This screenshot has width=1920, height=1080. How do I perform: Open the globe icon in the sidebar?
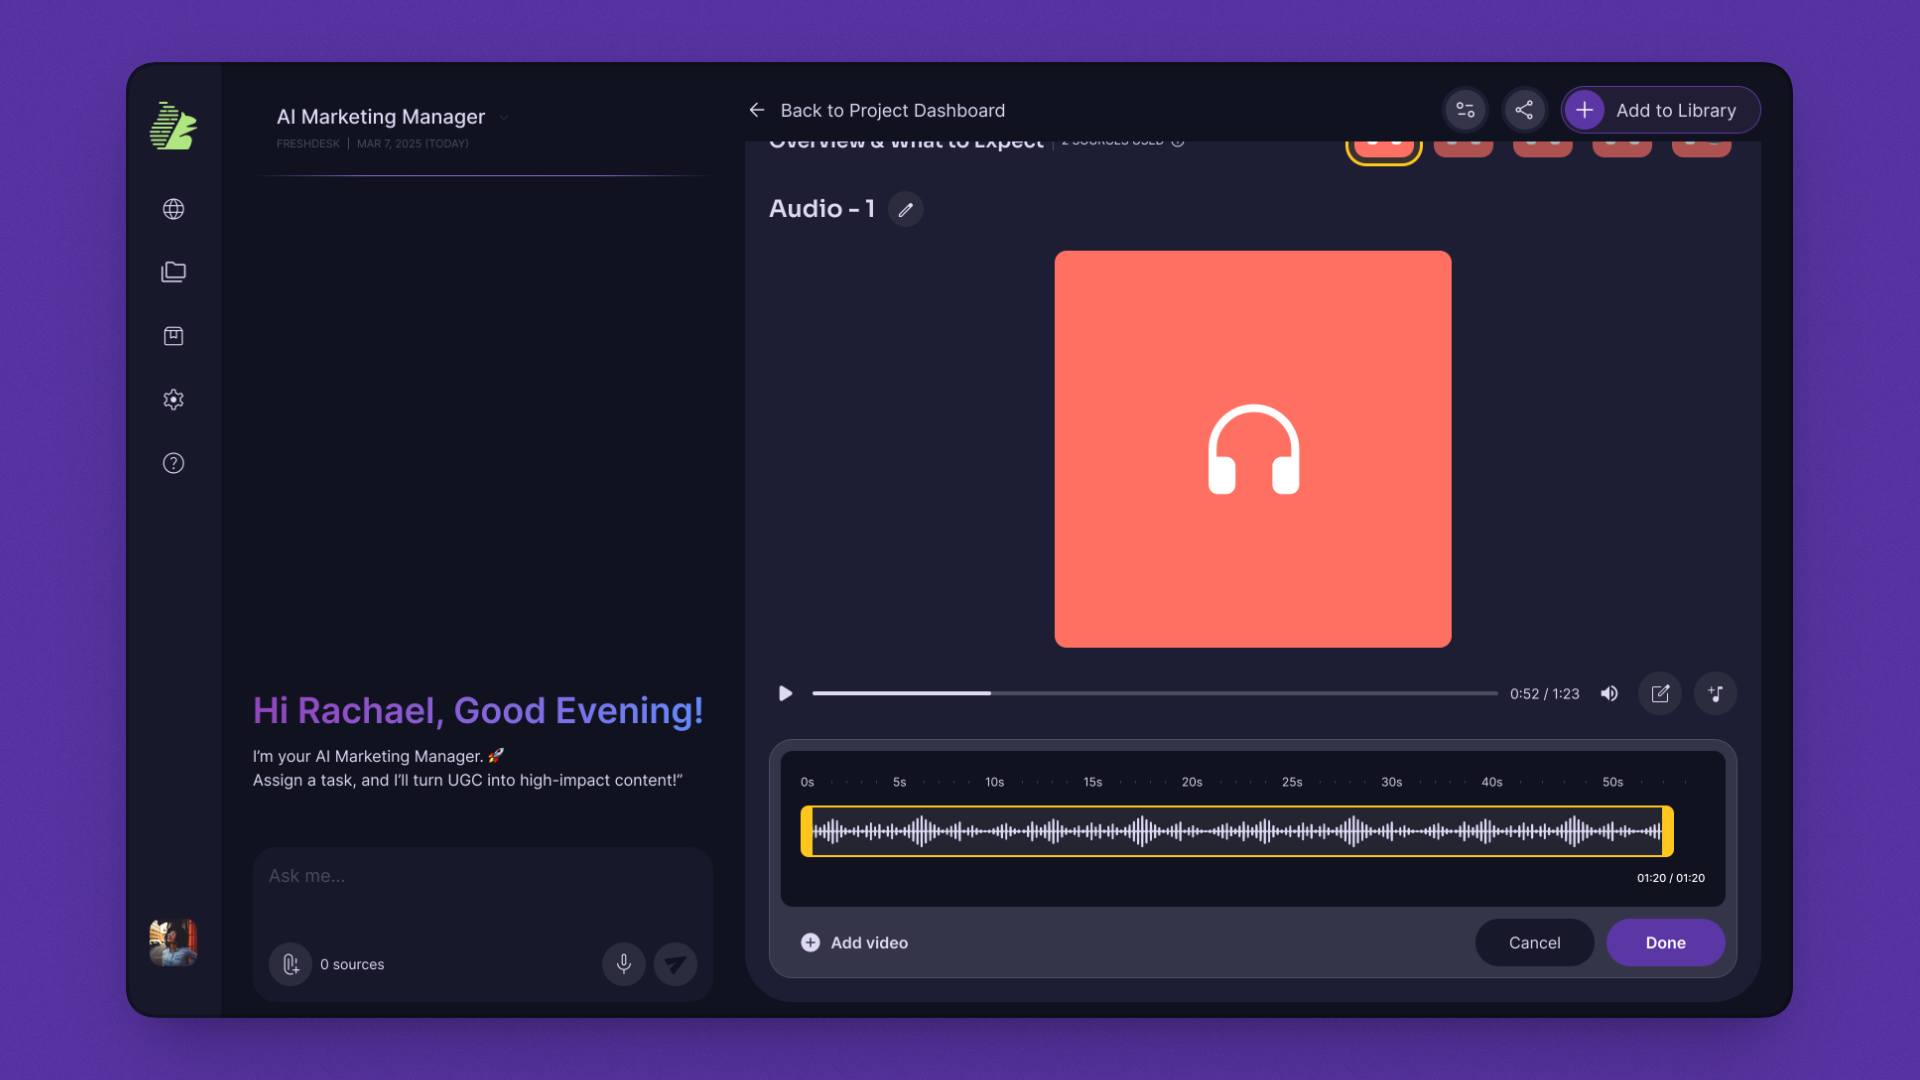point(173,209)
